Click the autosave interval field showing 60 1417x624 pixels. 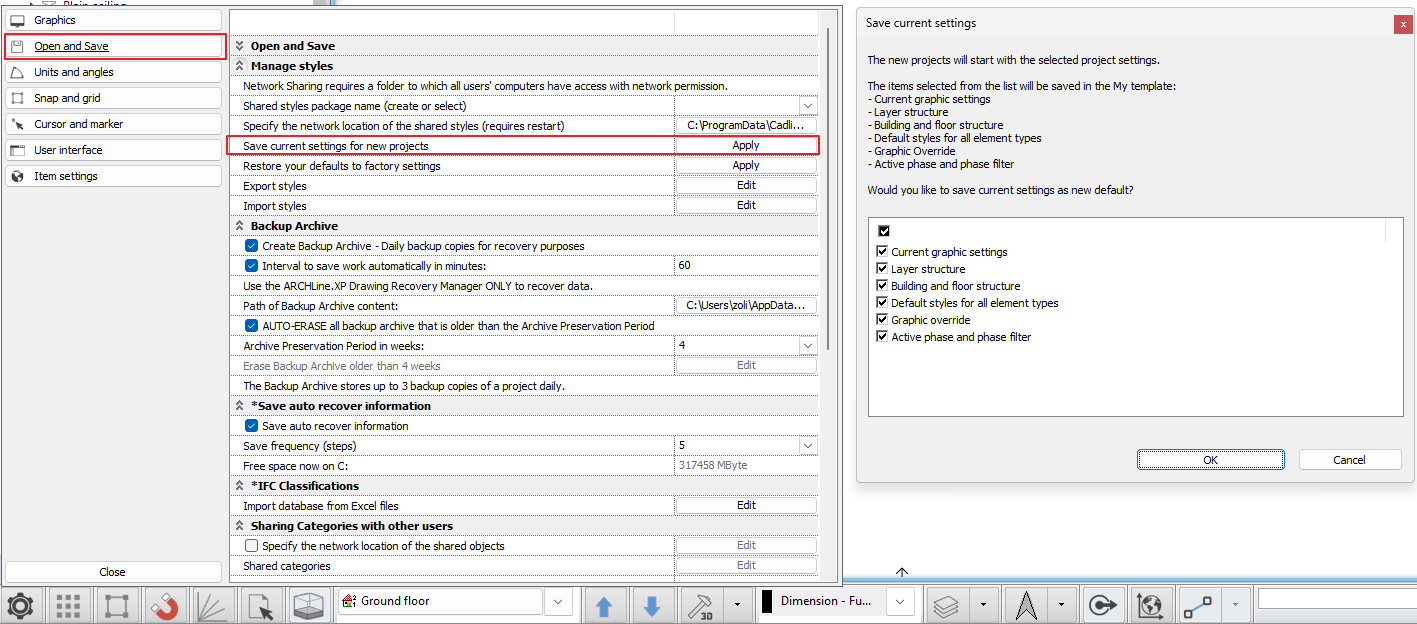coord(746,266)
